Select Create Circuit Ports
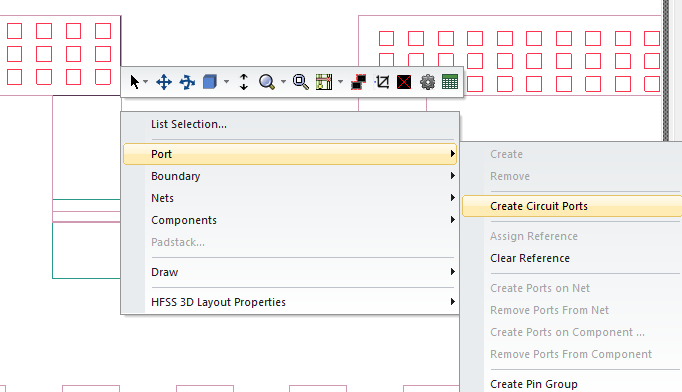The height and width of the screenshot is (392, 682). click(x=572, y=206)
